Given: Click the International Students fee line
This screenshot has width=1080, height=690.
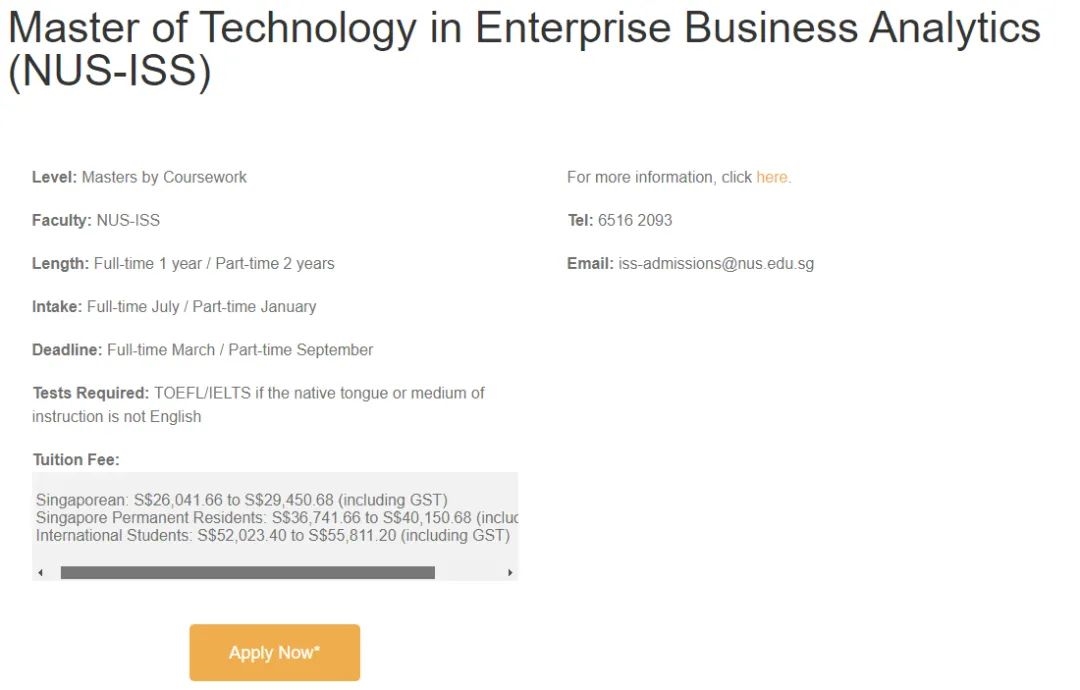Looking at the screenshot, I should pyautogui.click(x=273, y=535).
